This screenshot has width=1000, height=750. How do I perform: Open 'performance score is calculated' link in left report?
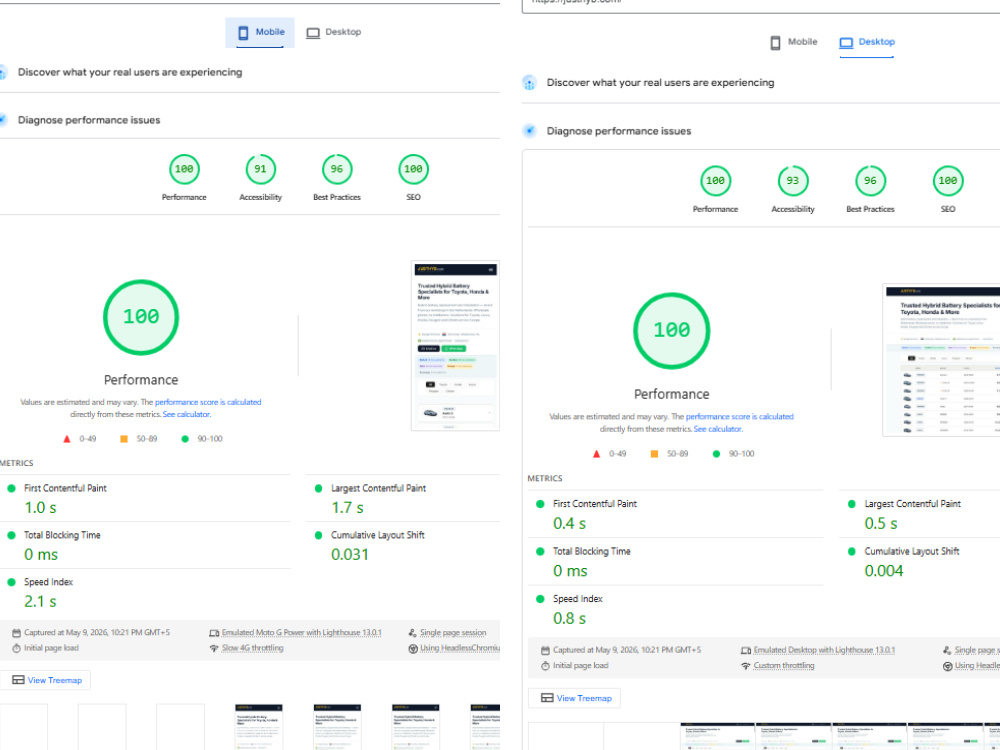point(208,402)
